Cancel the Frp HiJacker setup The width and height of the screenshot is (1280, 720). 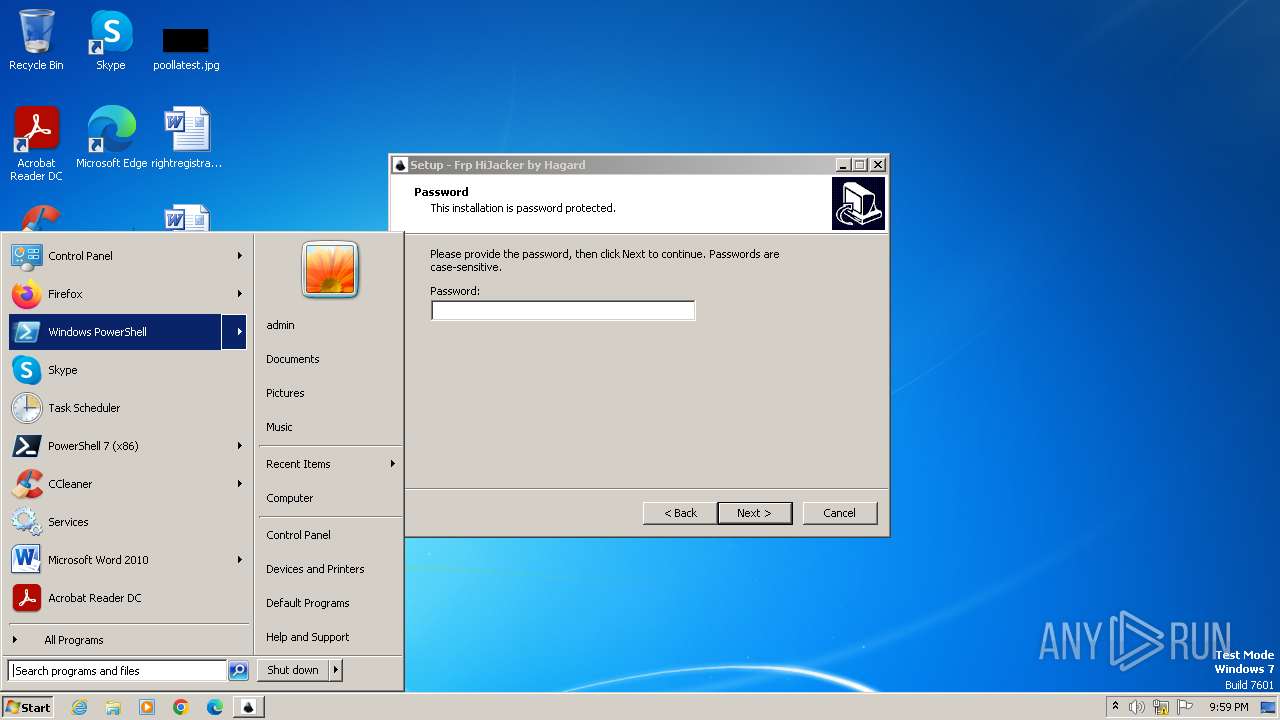pyautogui.click(x=840, y=513)
